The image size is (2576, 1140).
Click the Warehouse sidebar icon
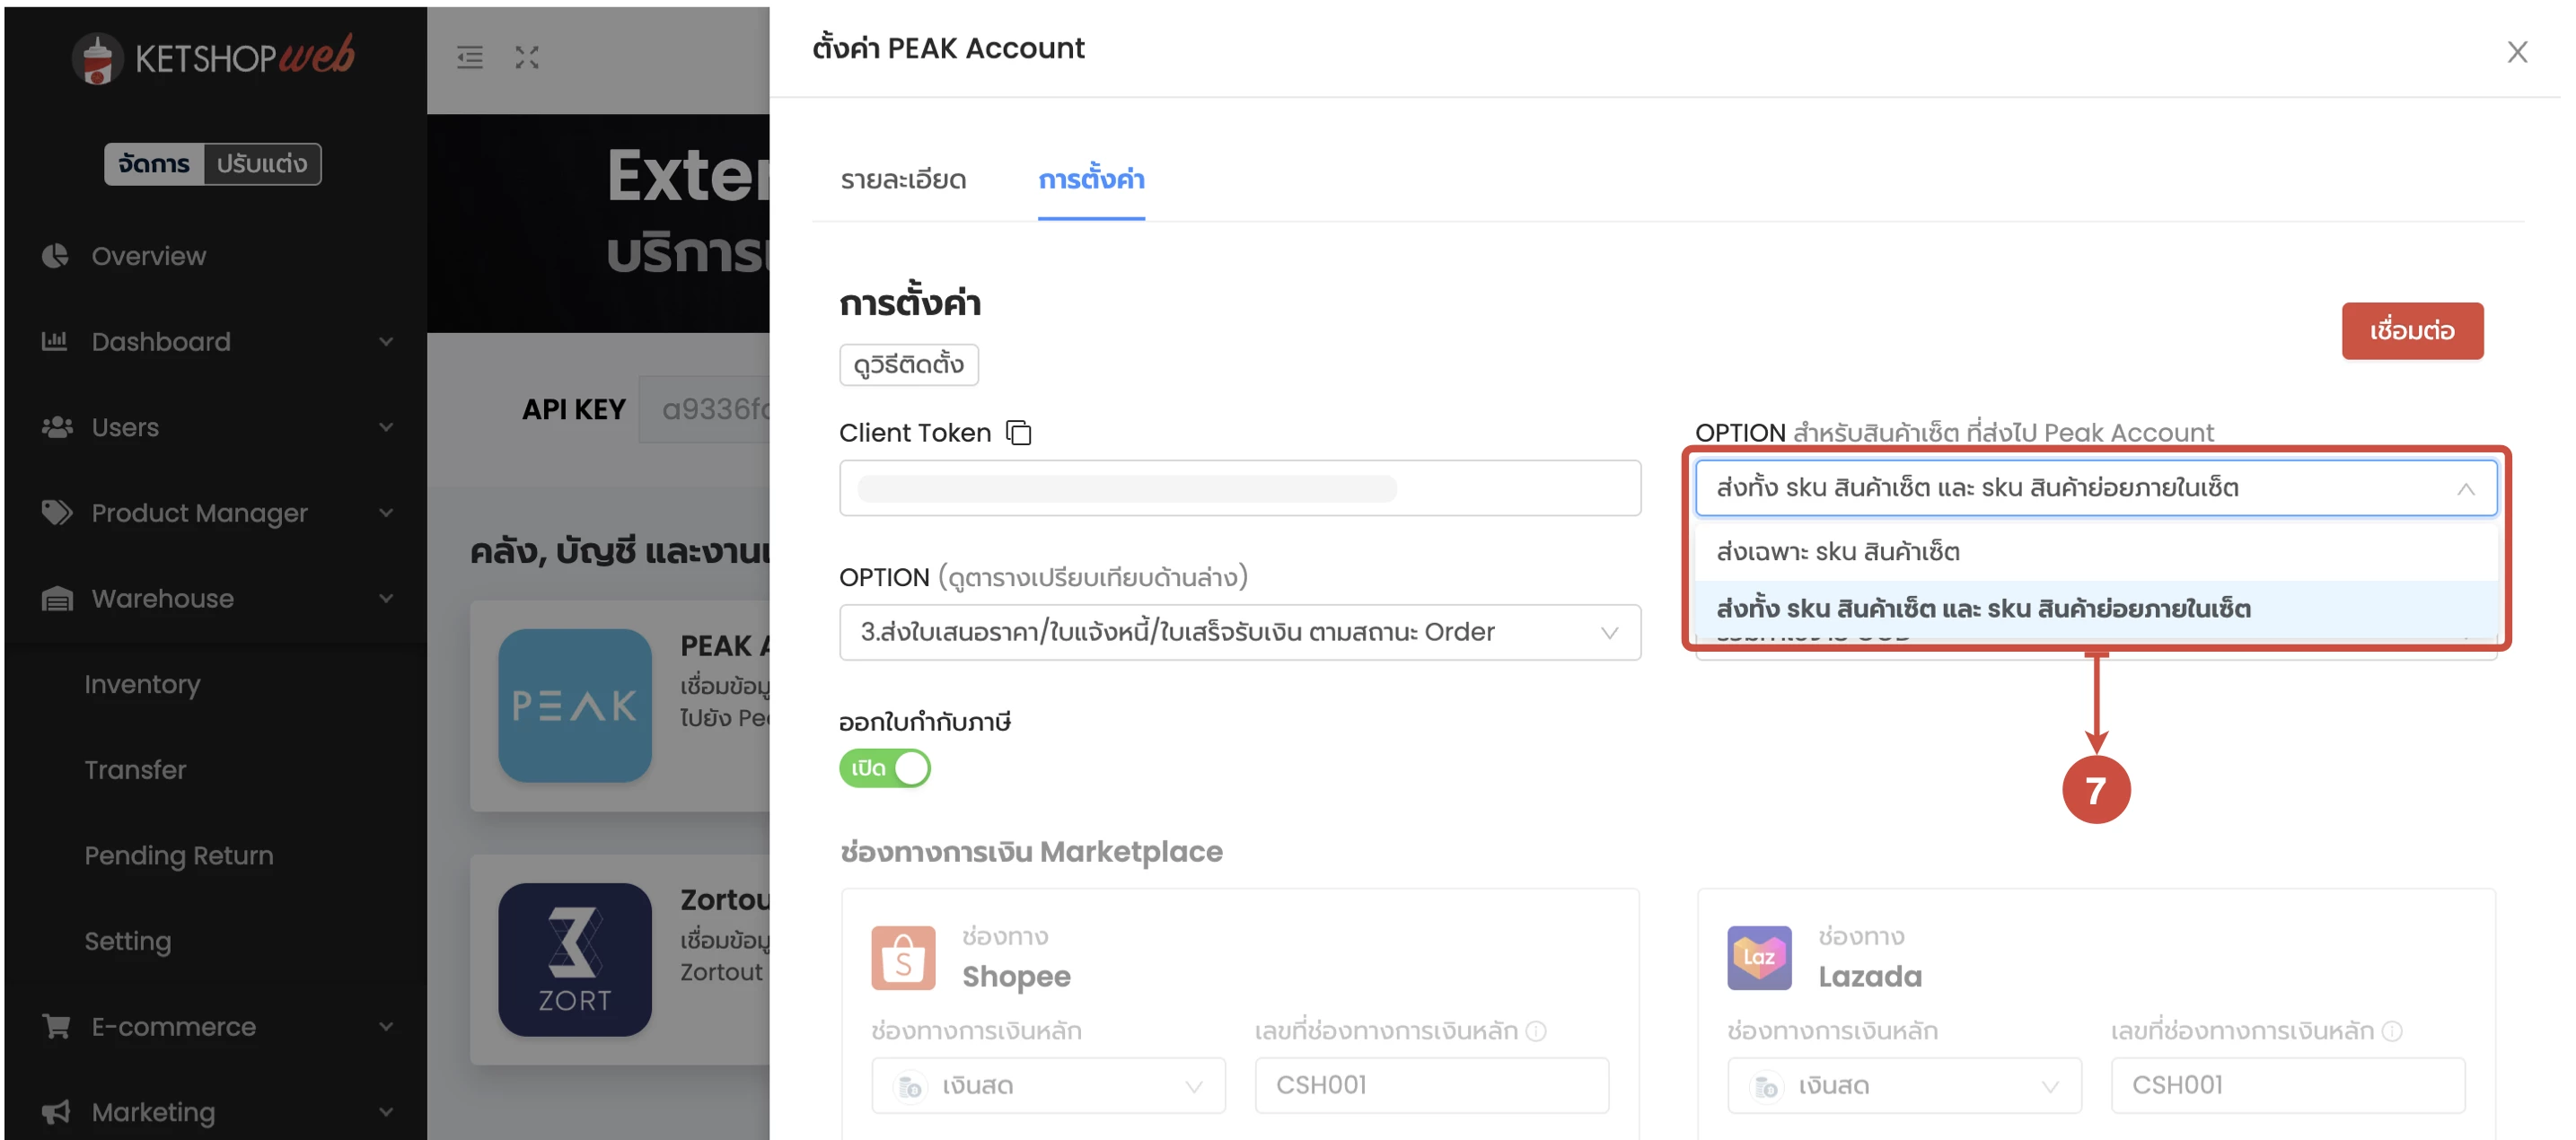tap(57, 598)
